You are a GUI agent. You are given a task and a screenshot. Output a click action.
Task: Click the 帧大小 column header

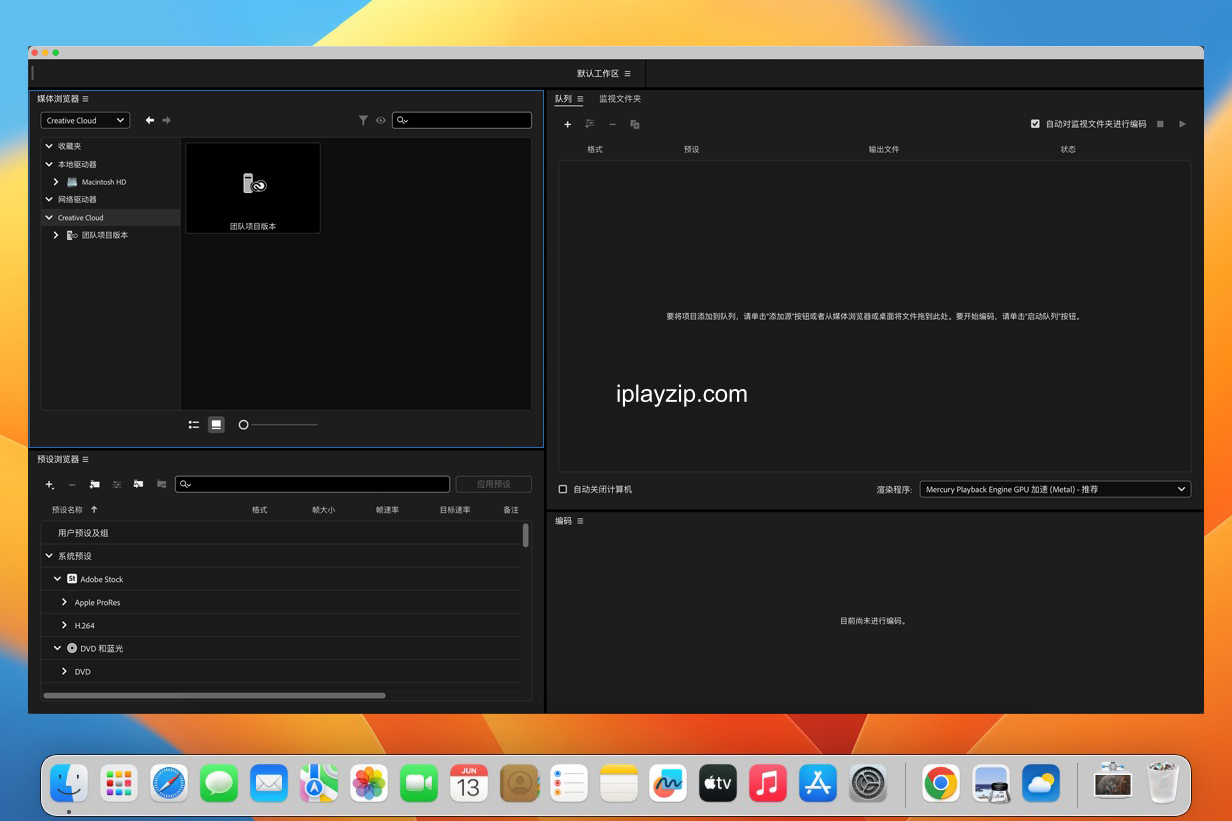point(324,510)
